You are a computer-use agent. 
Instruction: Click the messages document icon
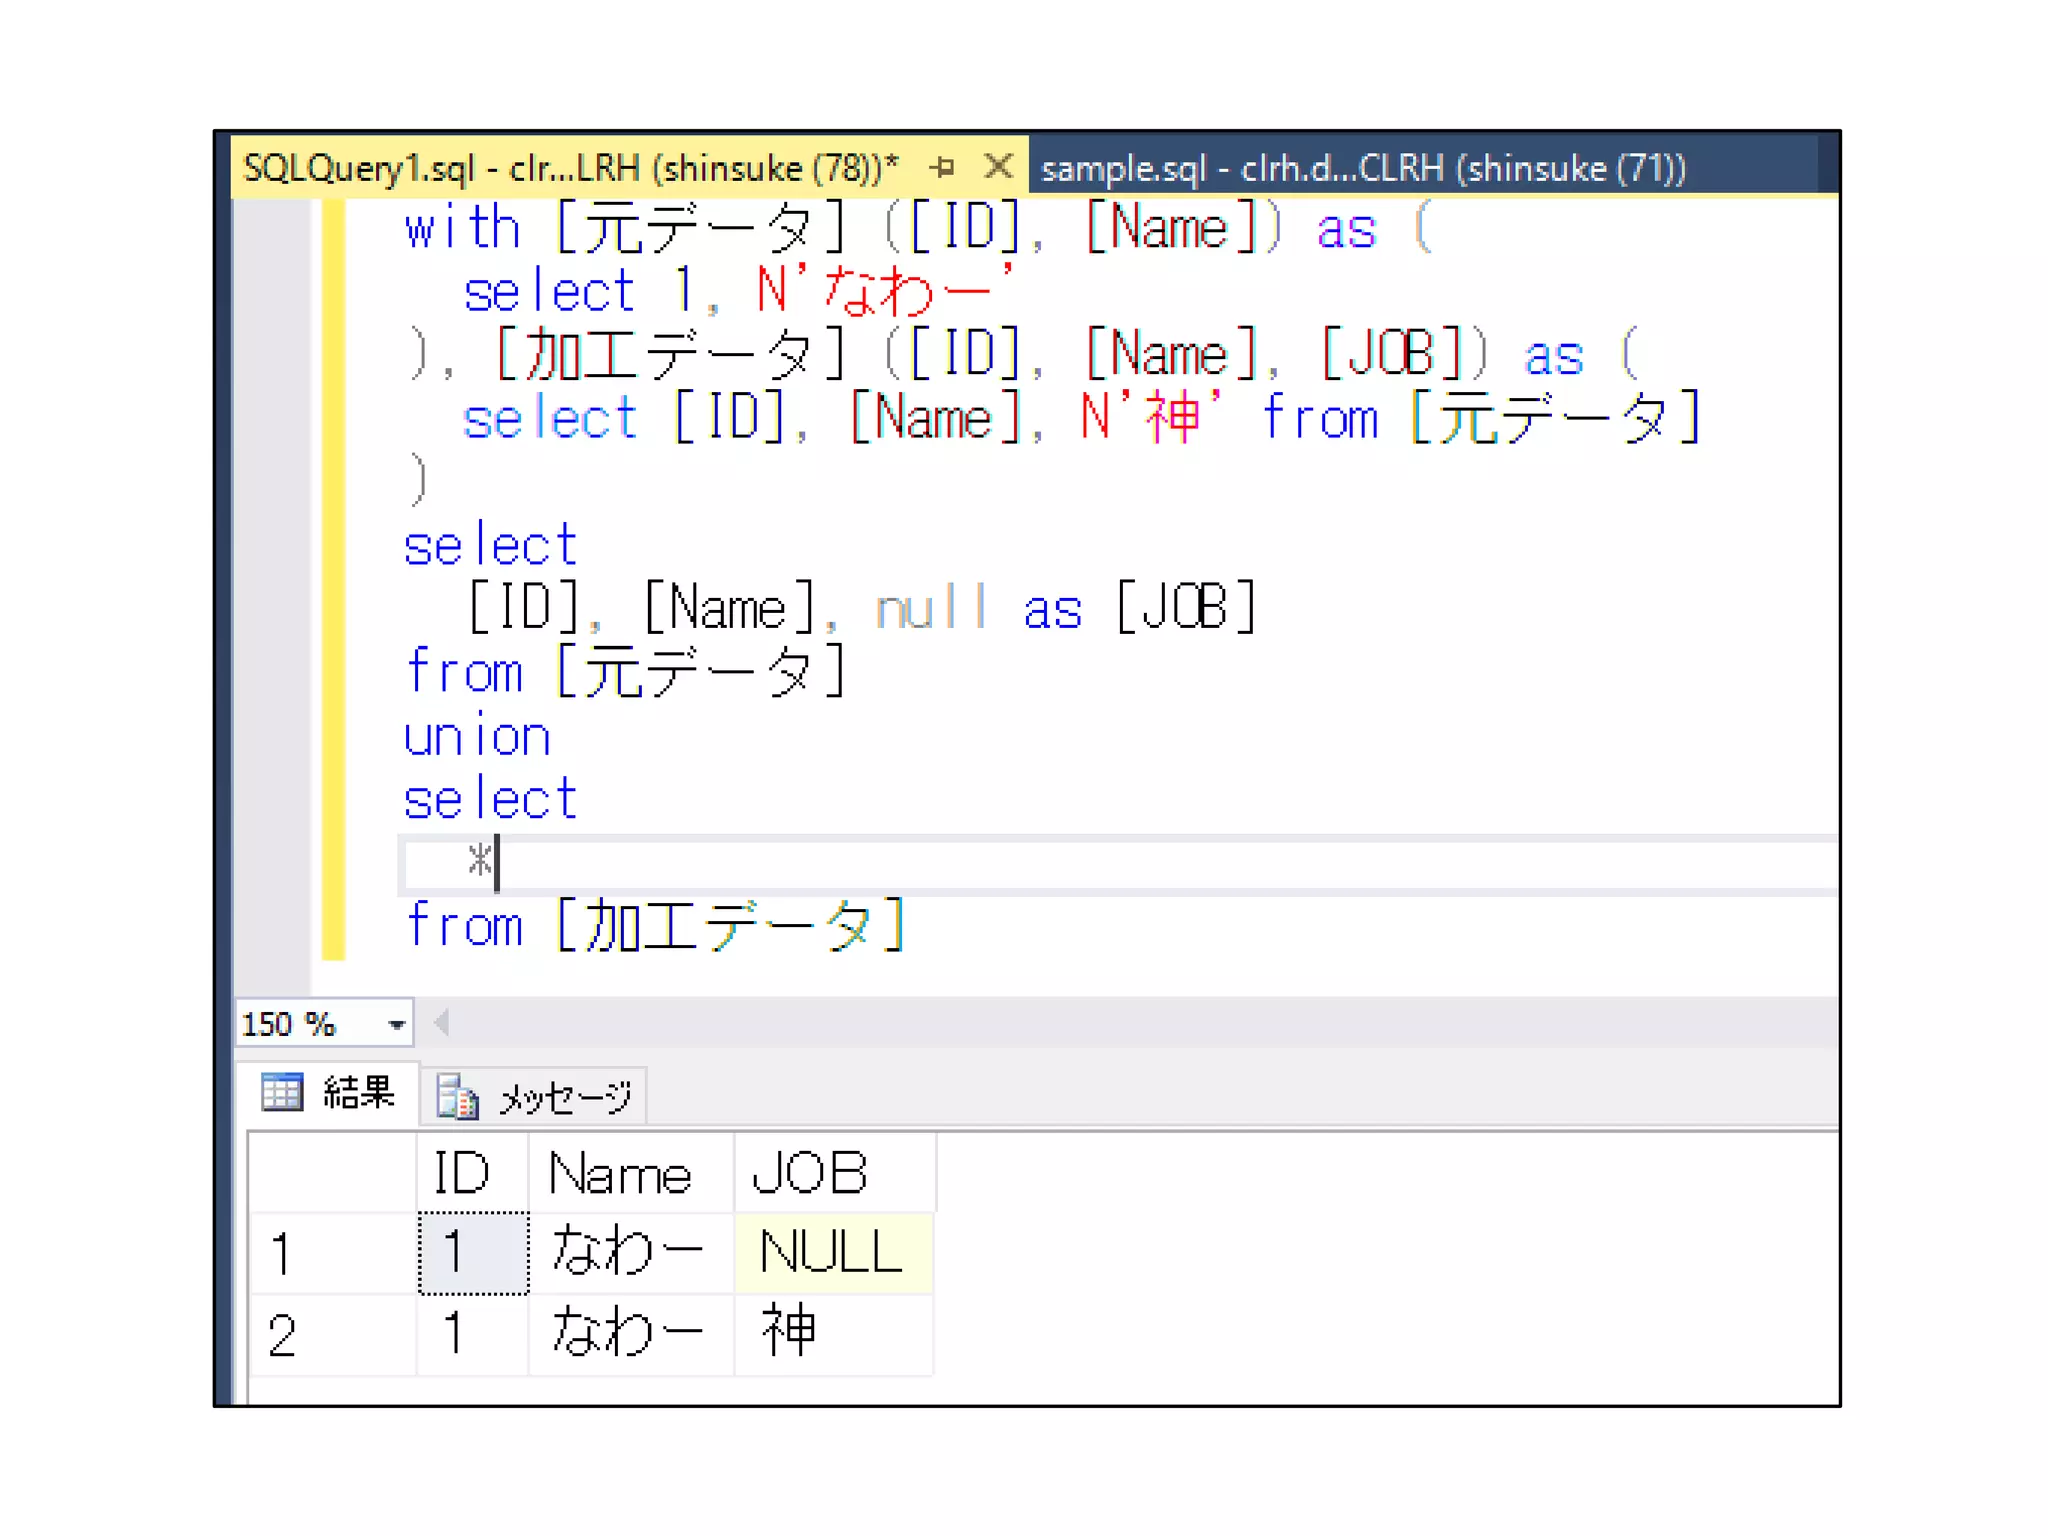coord(458,1097)
